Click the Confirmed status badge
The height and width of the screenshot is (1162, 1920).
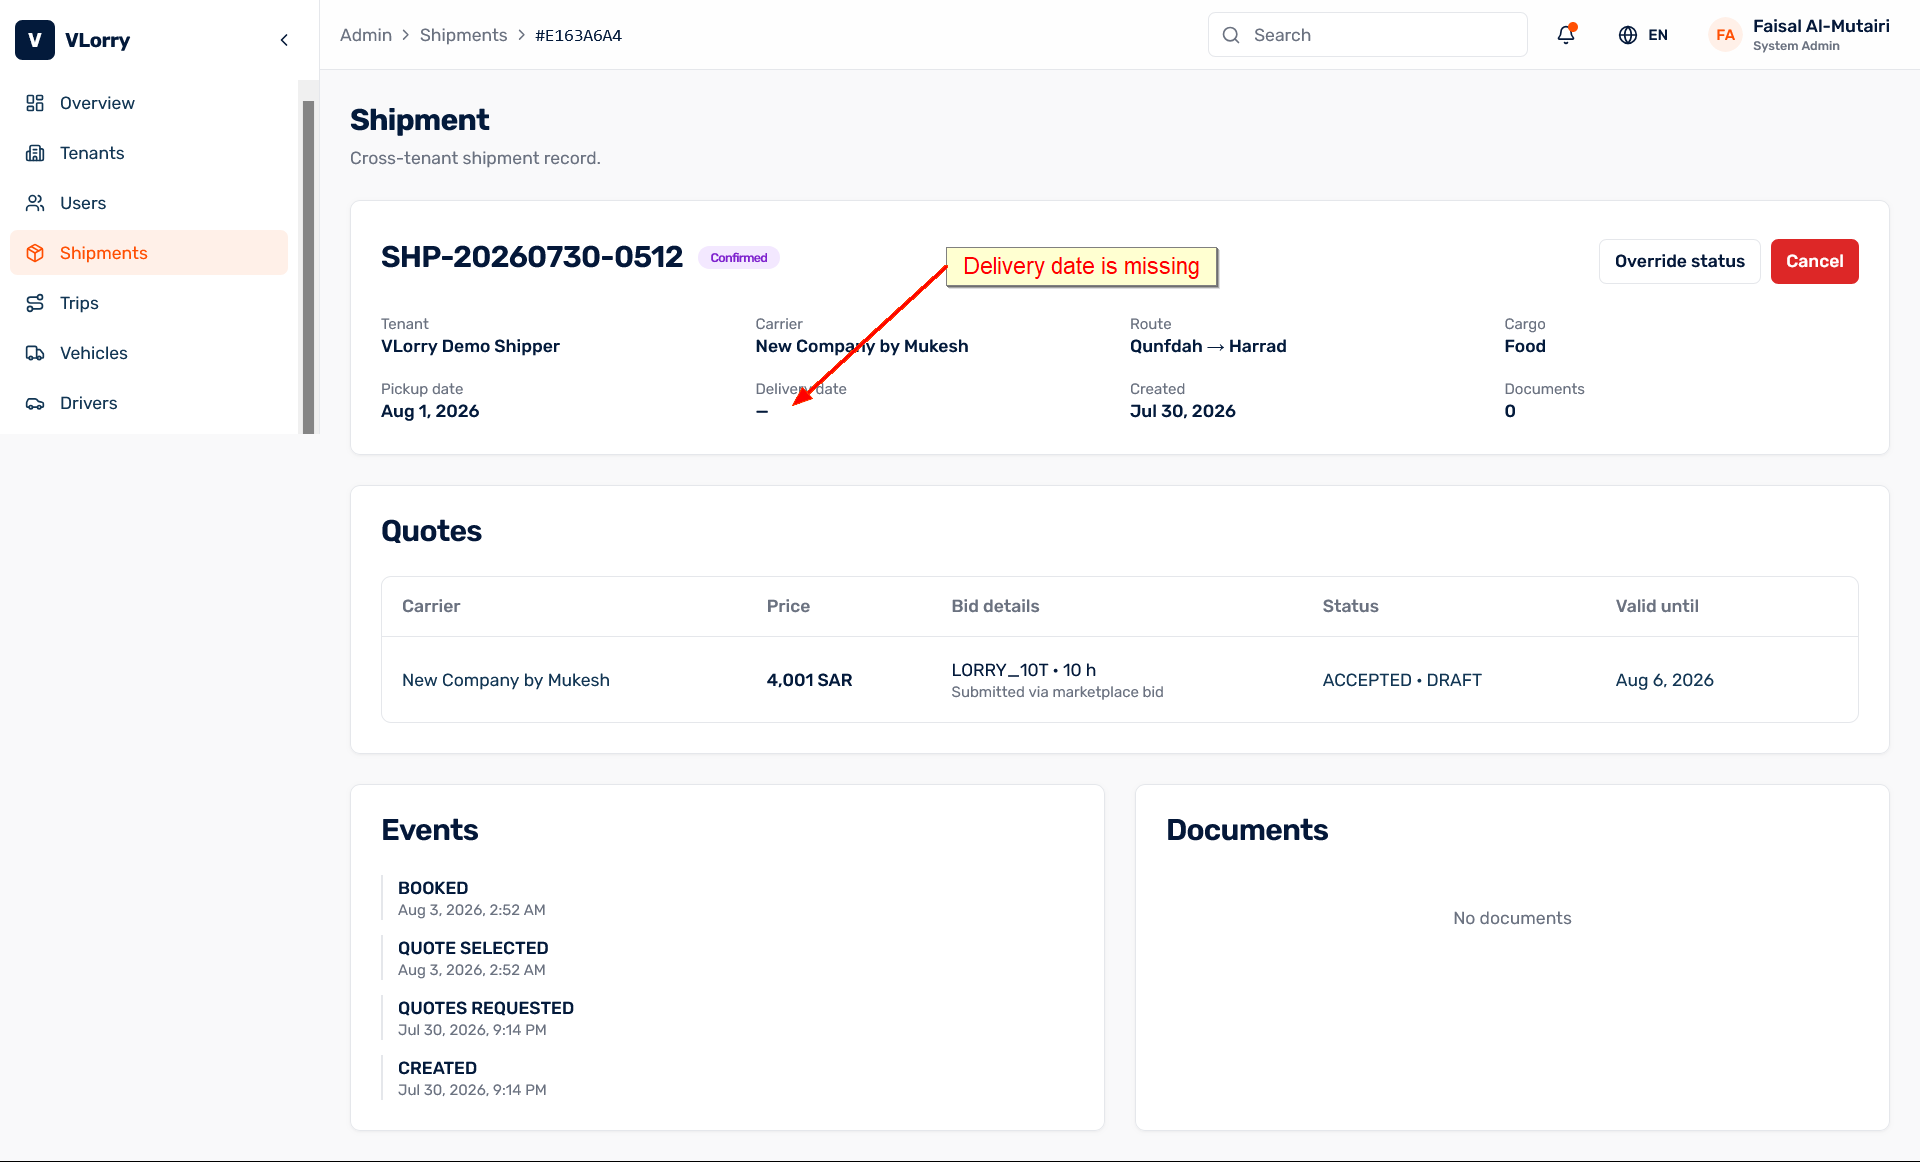click(x=738, y=258)
